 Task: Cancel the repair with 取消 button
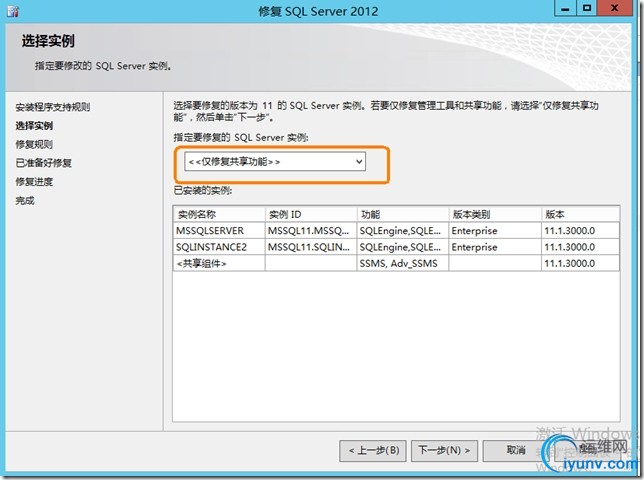tap(516, 451)
